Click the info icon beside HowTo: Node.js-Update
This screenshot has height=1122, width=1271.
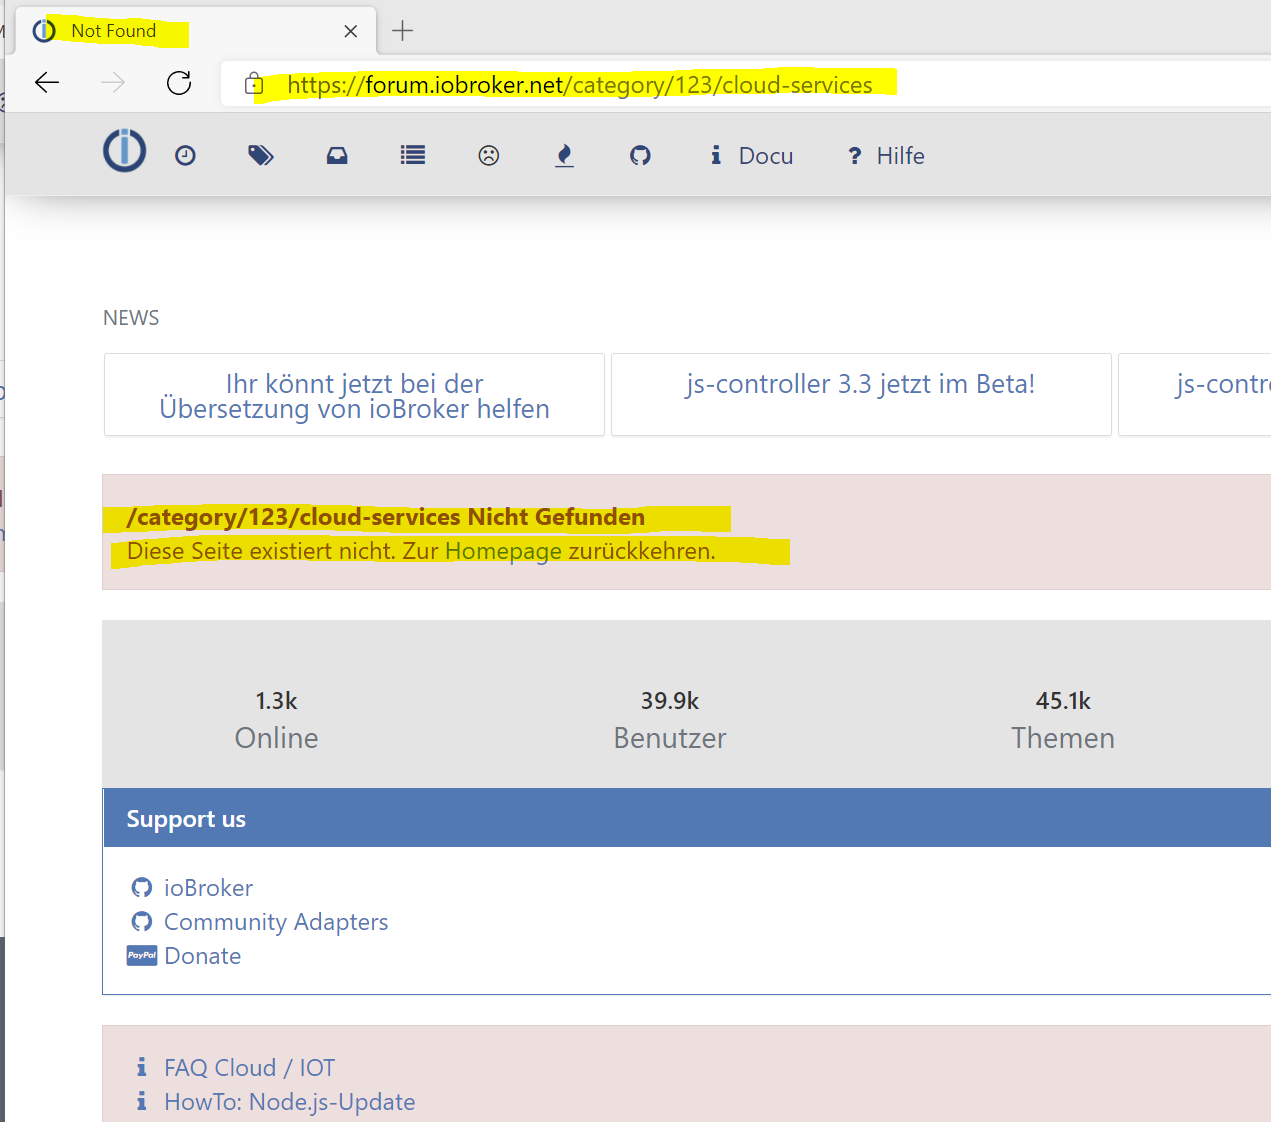click(x=141, y=1101)
